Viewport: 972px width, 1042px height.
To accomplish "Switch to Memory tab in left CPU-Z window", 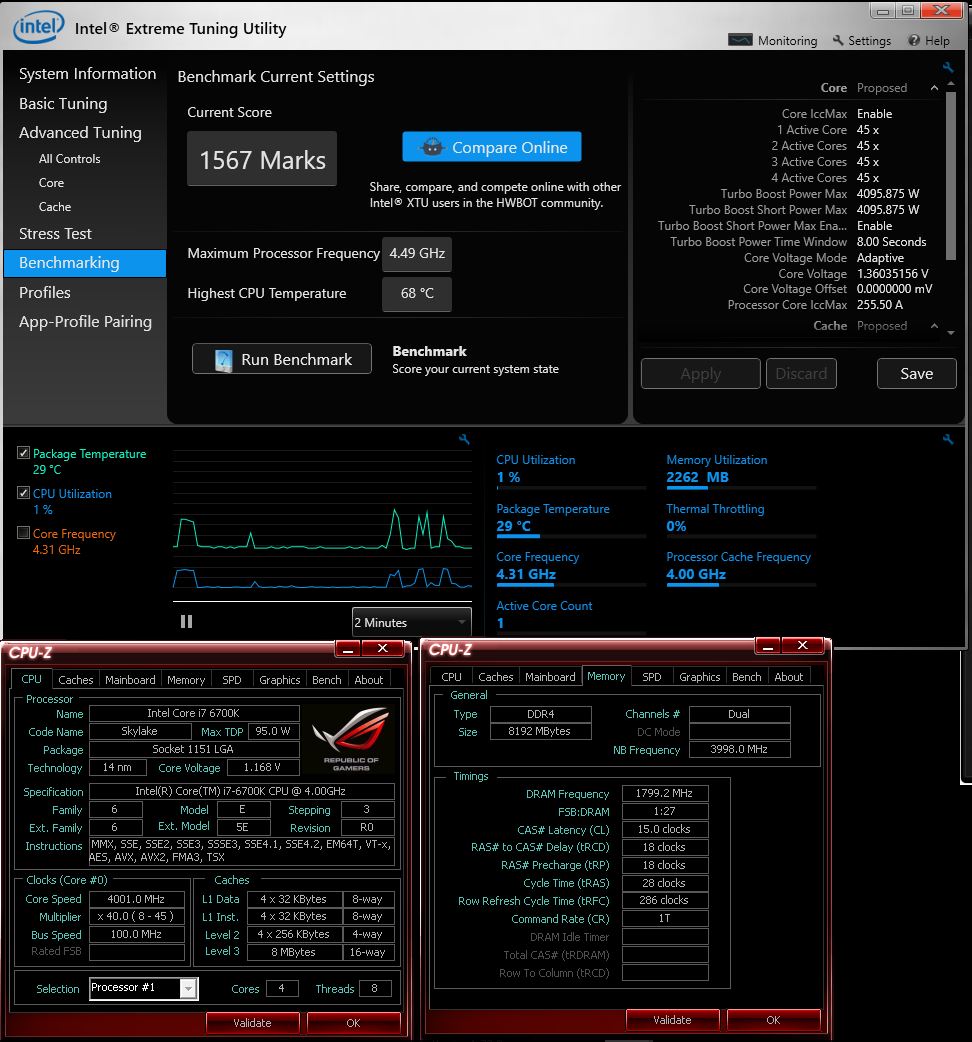I will click(186, 680).
